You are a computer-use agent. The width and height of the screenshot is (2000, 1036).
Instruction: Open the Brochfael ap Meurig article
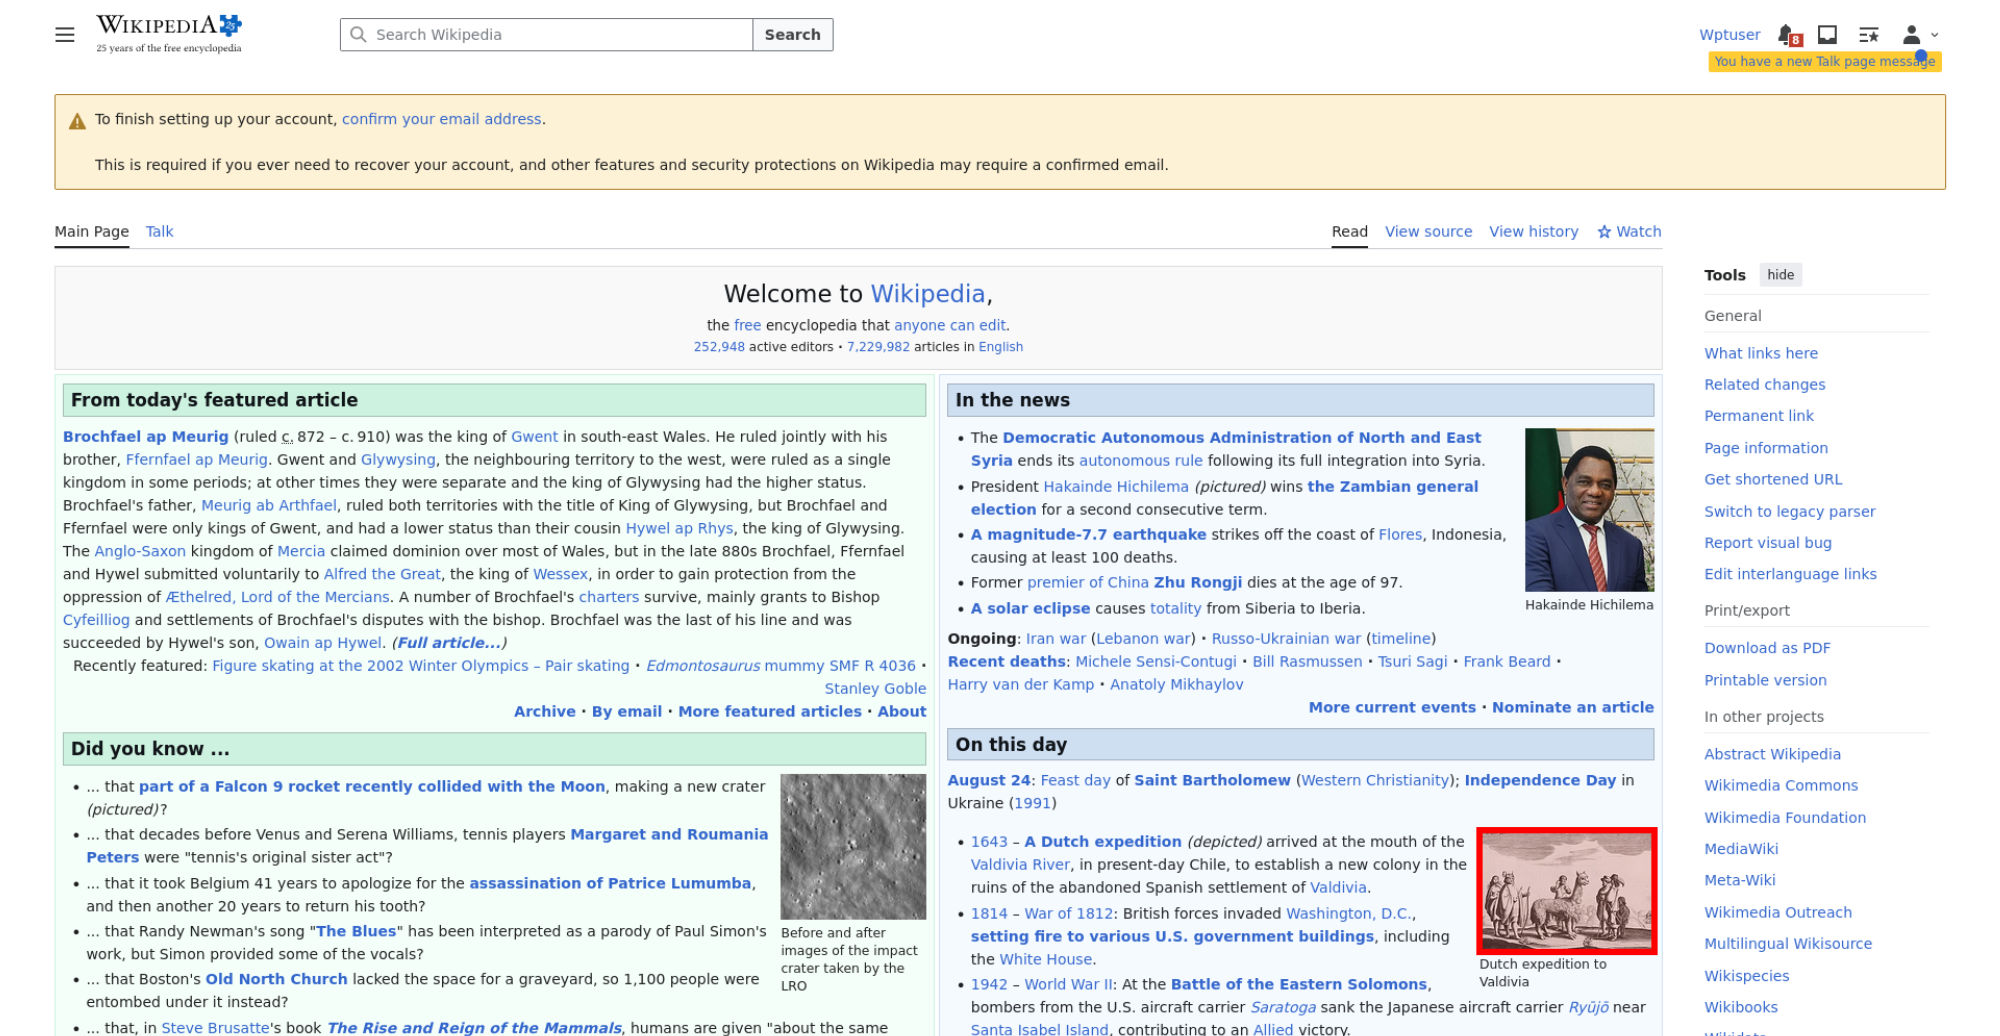pos(146,437)
